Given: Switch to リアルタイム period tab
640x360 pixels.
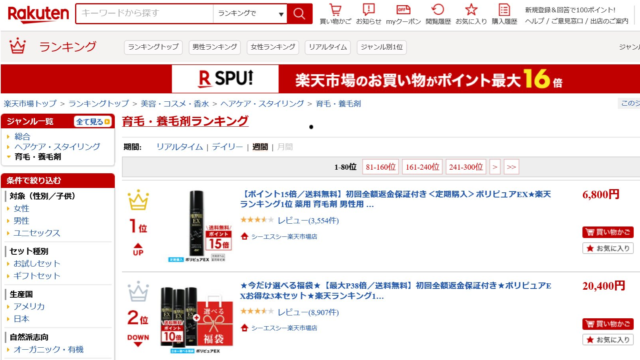Looking at the screenshot, I should 180,147.
